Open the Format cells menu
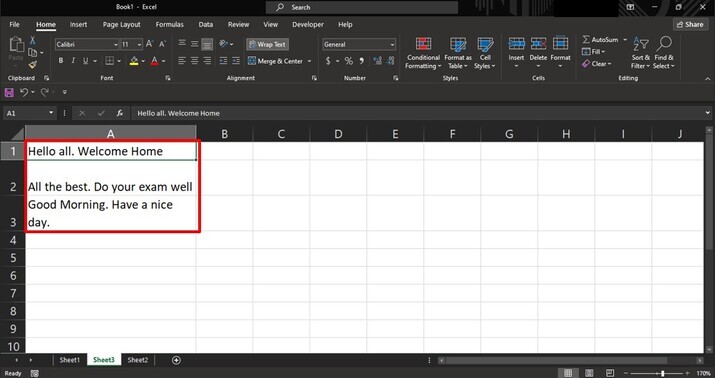This screenshot has width=715, height=378. [x=560, y=53]
